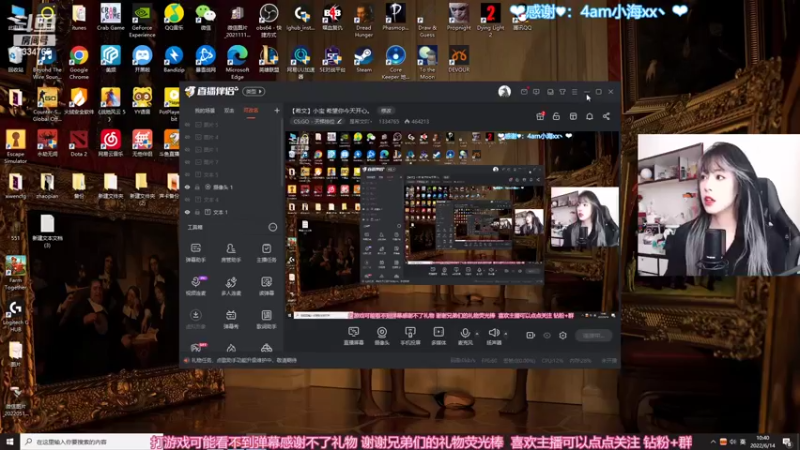Hide the 摄像头 1 source

[187, 187]
